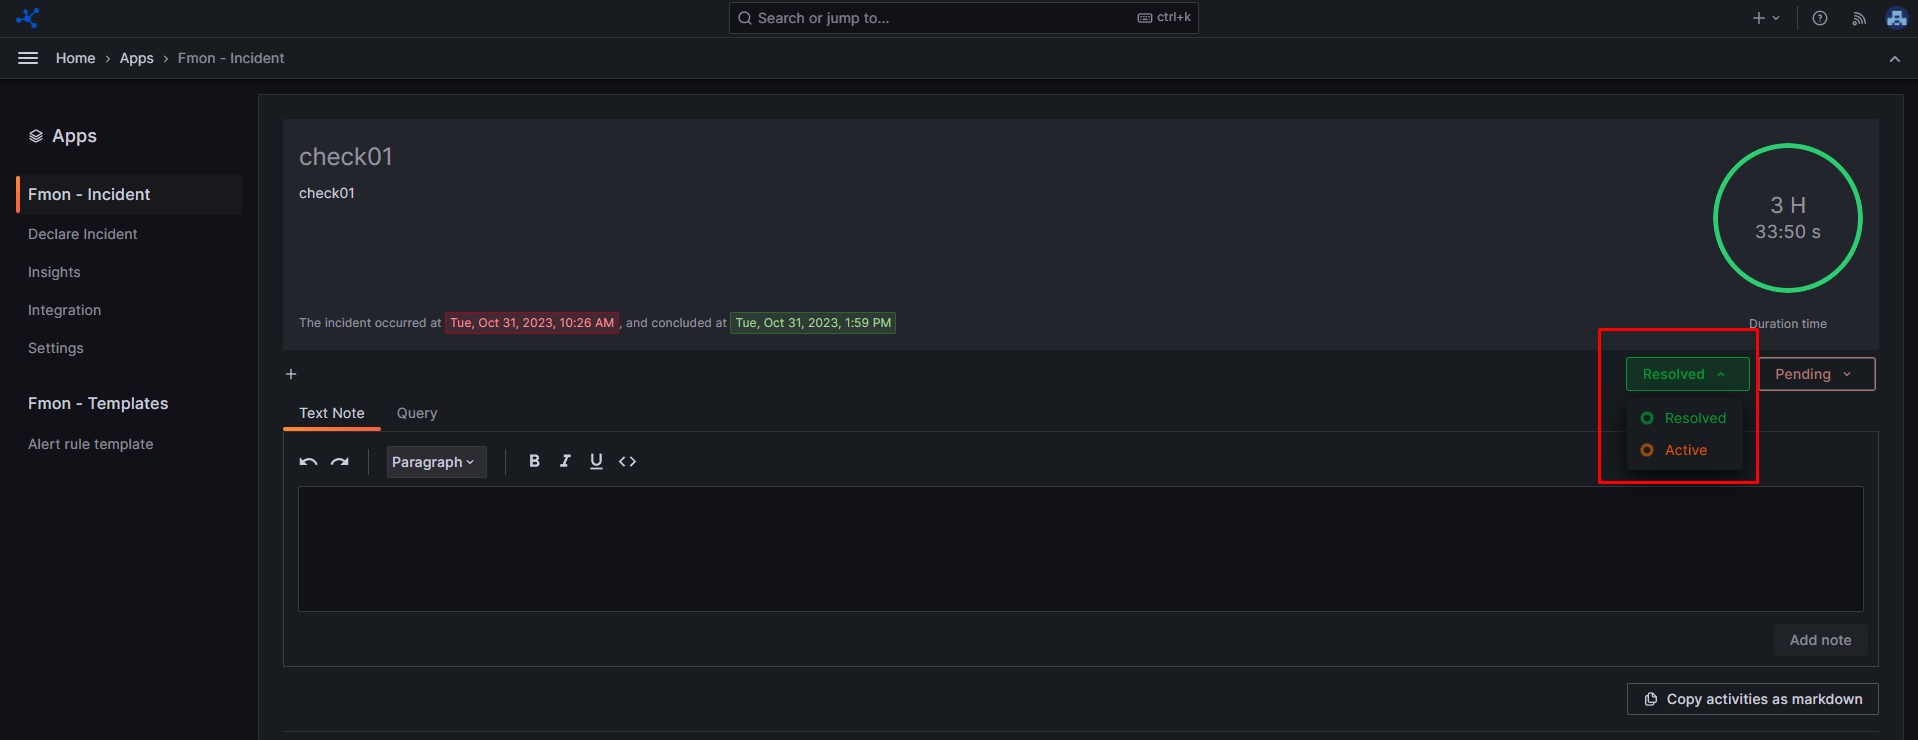This screenshot has height=740, width=1918.
Task: Expand the Pending dropdown
Action: [x=1815, y=374]
